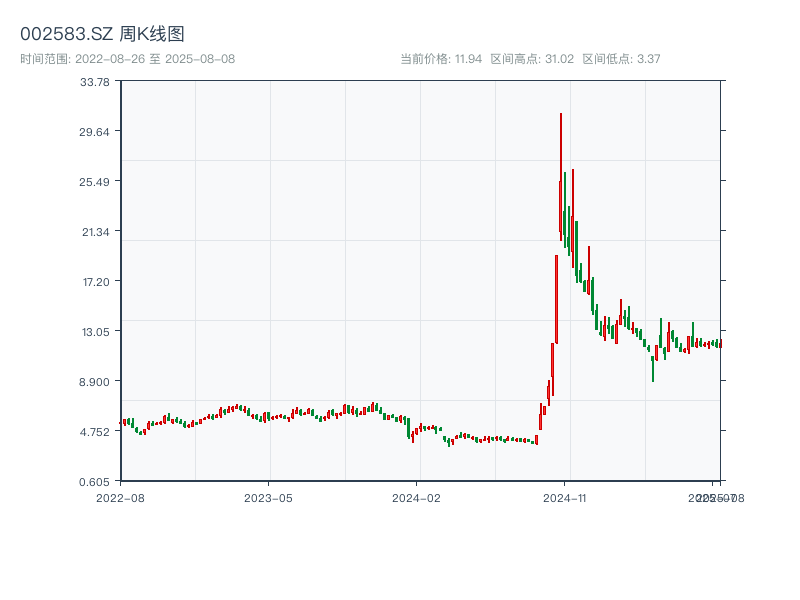
Task: Click the y-axis label 17.20
Action: 96,282
